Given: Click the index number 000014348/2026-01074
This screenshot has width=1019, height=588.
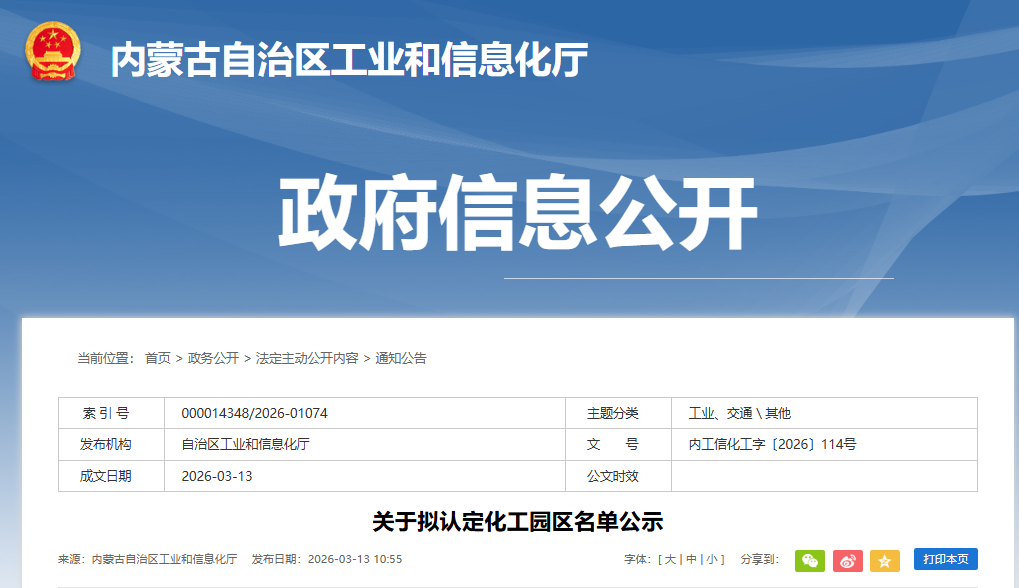Looking at the screenshot, I should click(x=254, y=414).
